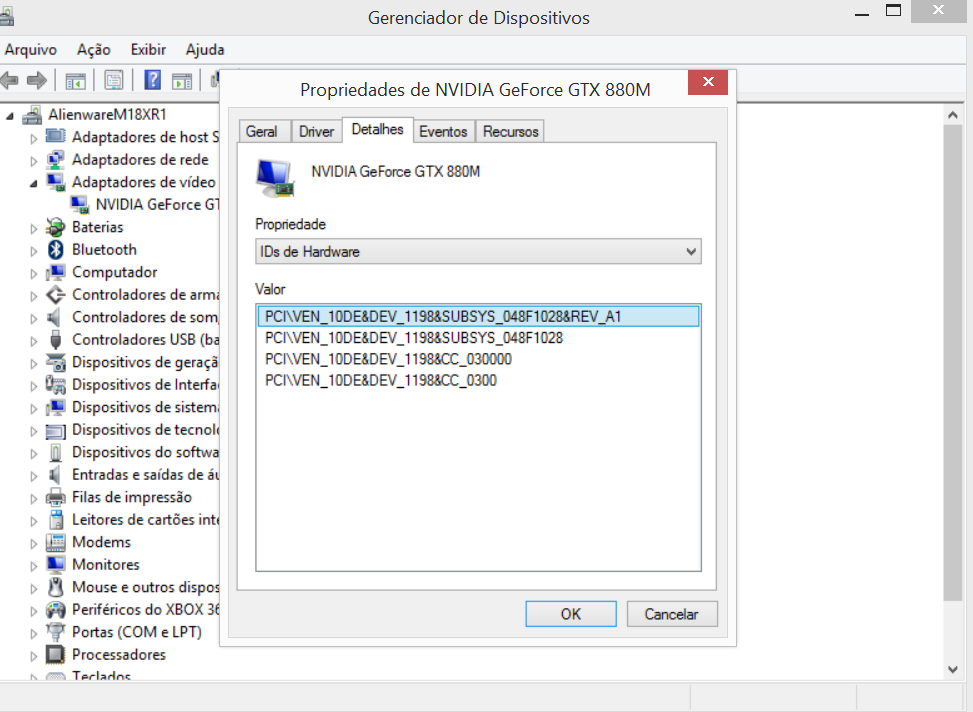
Task: Click the Processadores chip icon
Action: (55, 655)
